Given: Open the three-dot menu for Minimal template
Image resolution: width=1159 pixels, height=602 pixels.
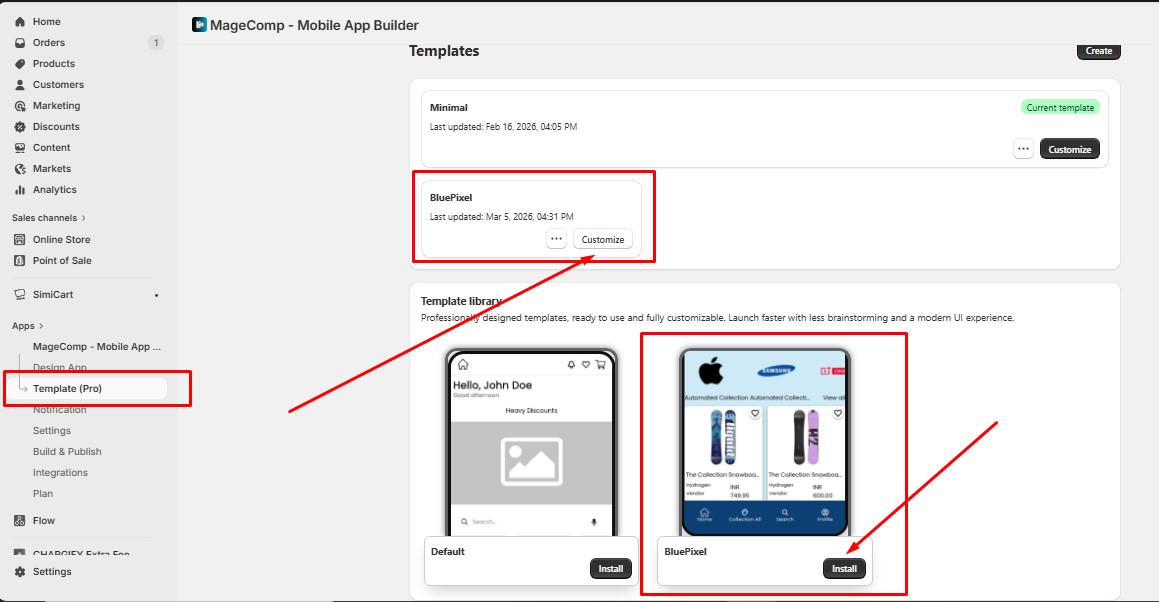Looking at the screenshot, I should pos(1023,149).
